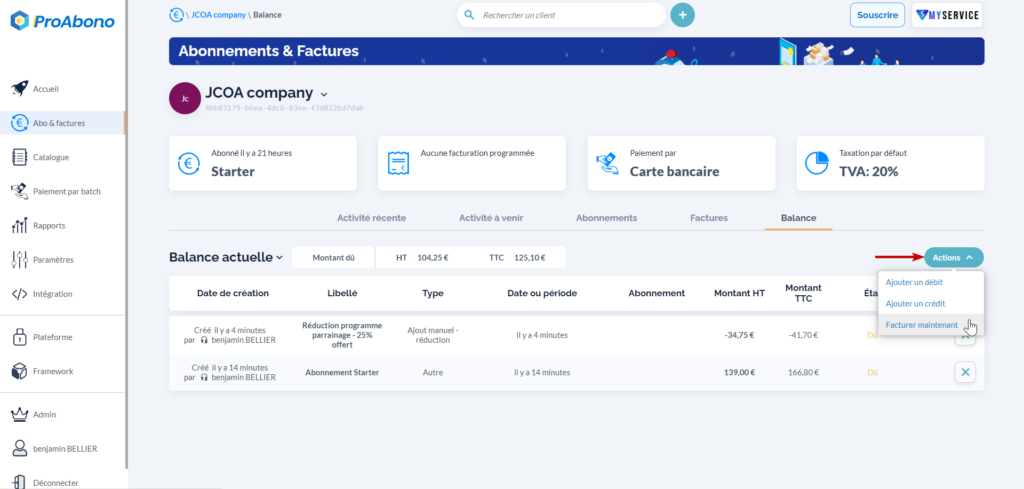Open the Accueil sidebar link

tap(46, 89)
